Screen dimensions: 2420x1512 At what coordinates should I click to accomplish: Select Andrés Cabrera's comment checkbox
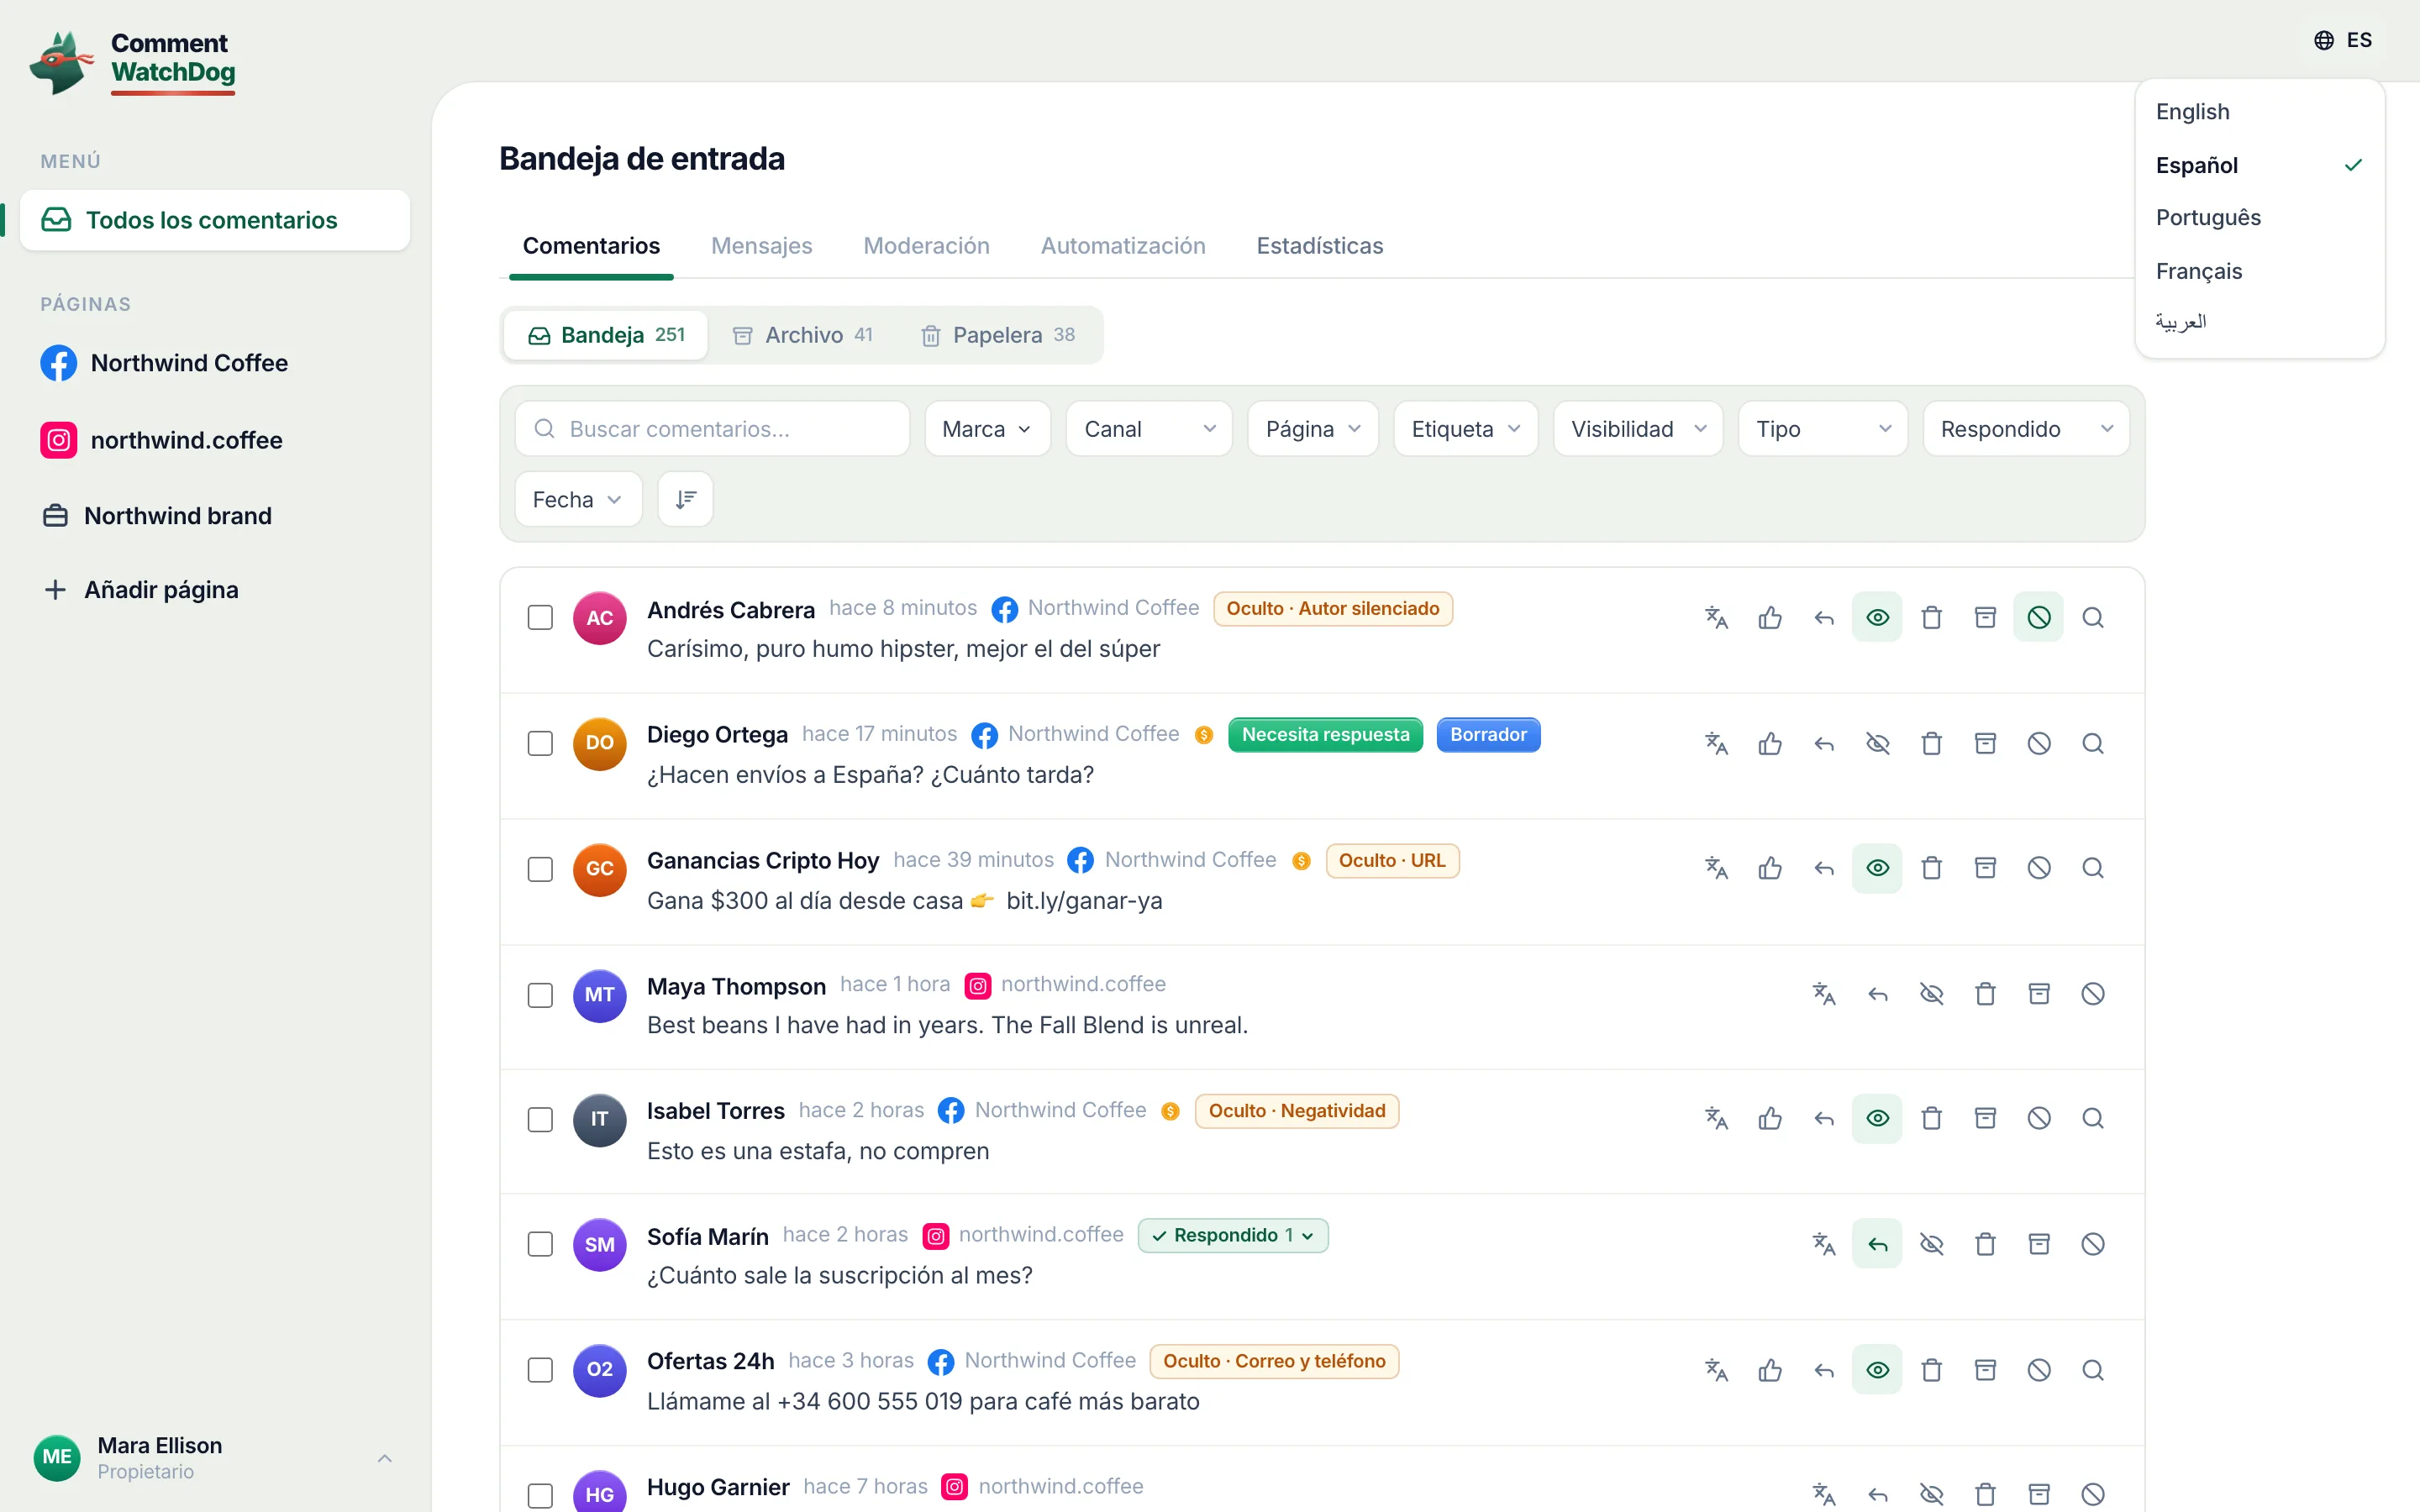point(540,618)
